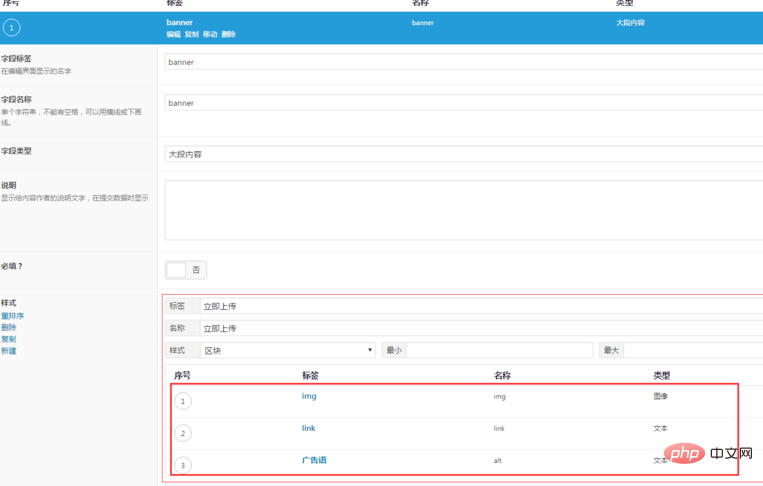Open the 样式 区块 dropdown
The image size is (763, 486).
pyautogui.click(x=287, y=350)
